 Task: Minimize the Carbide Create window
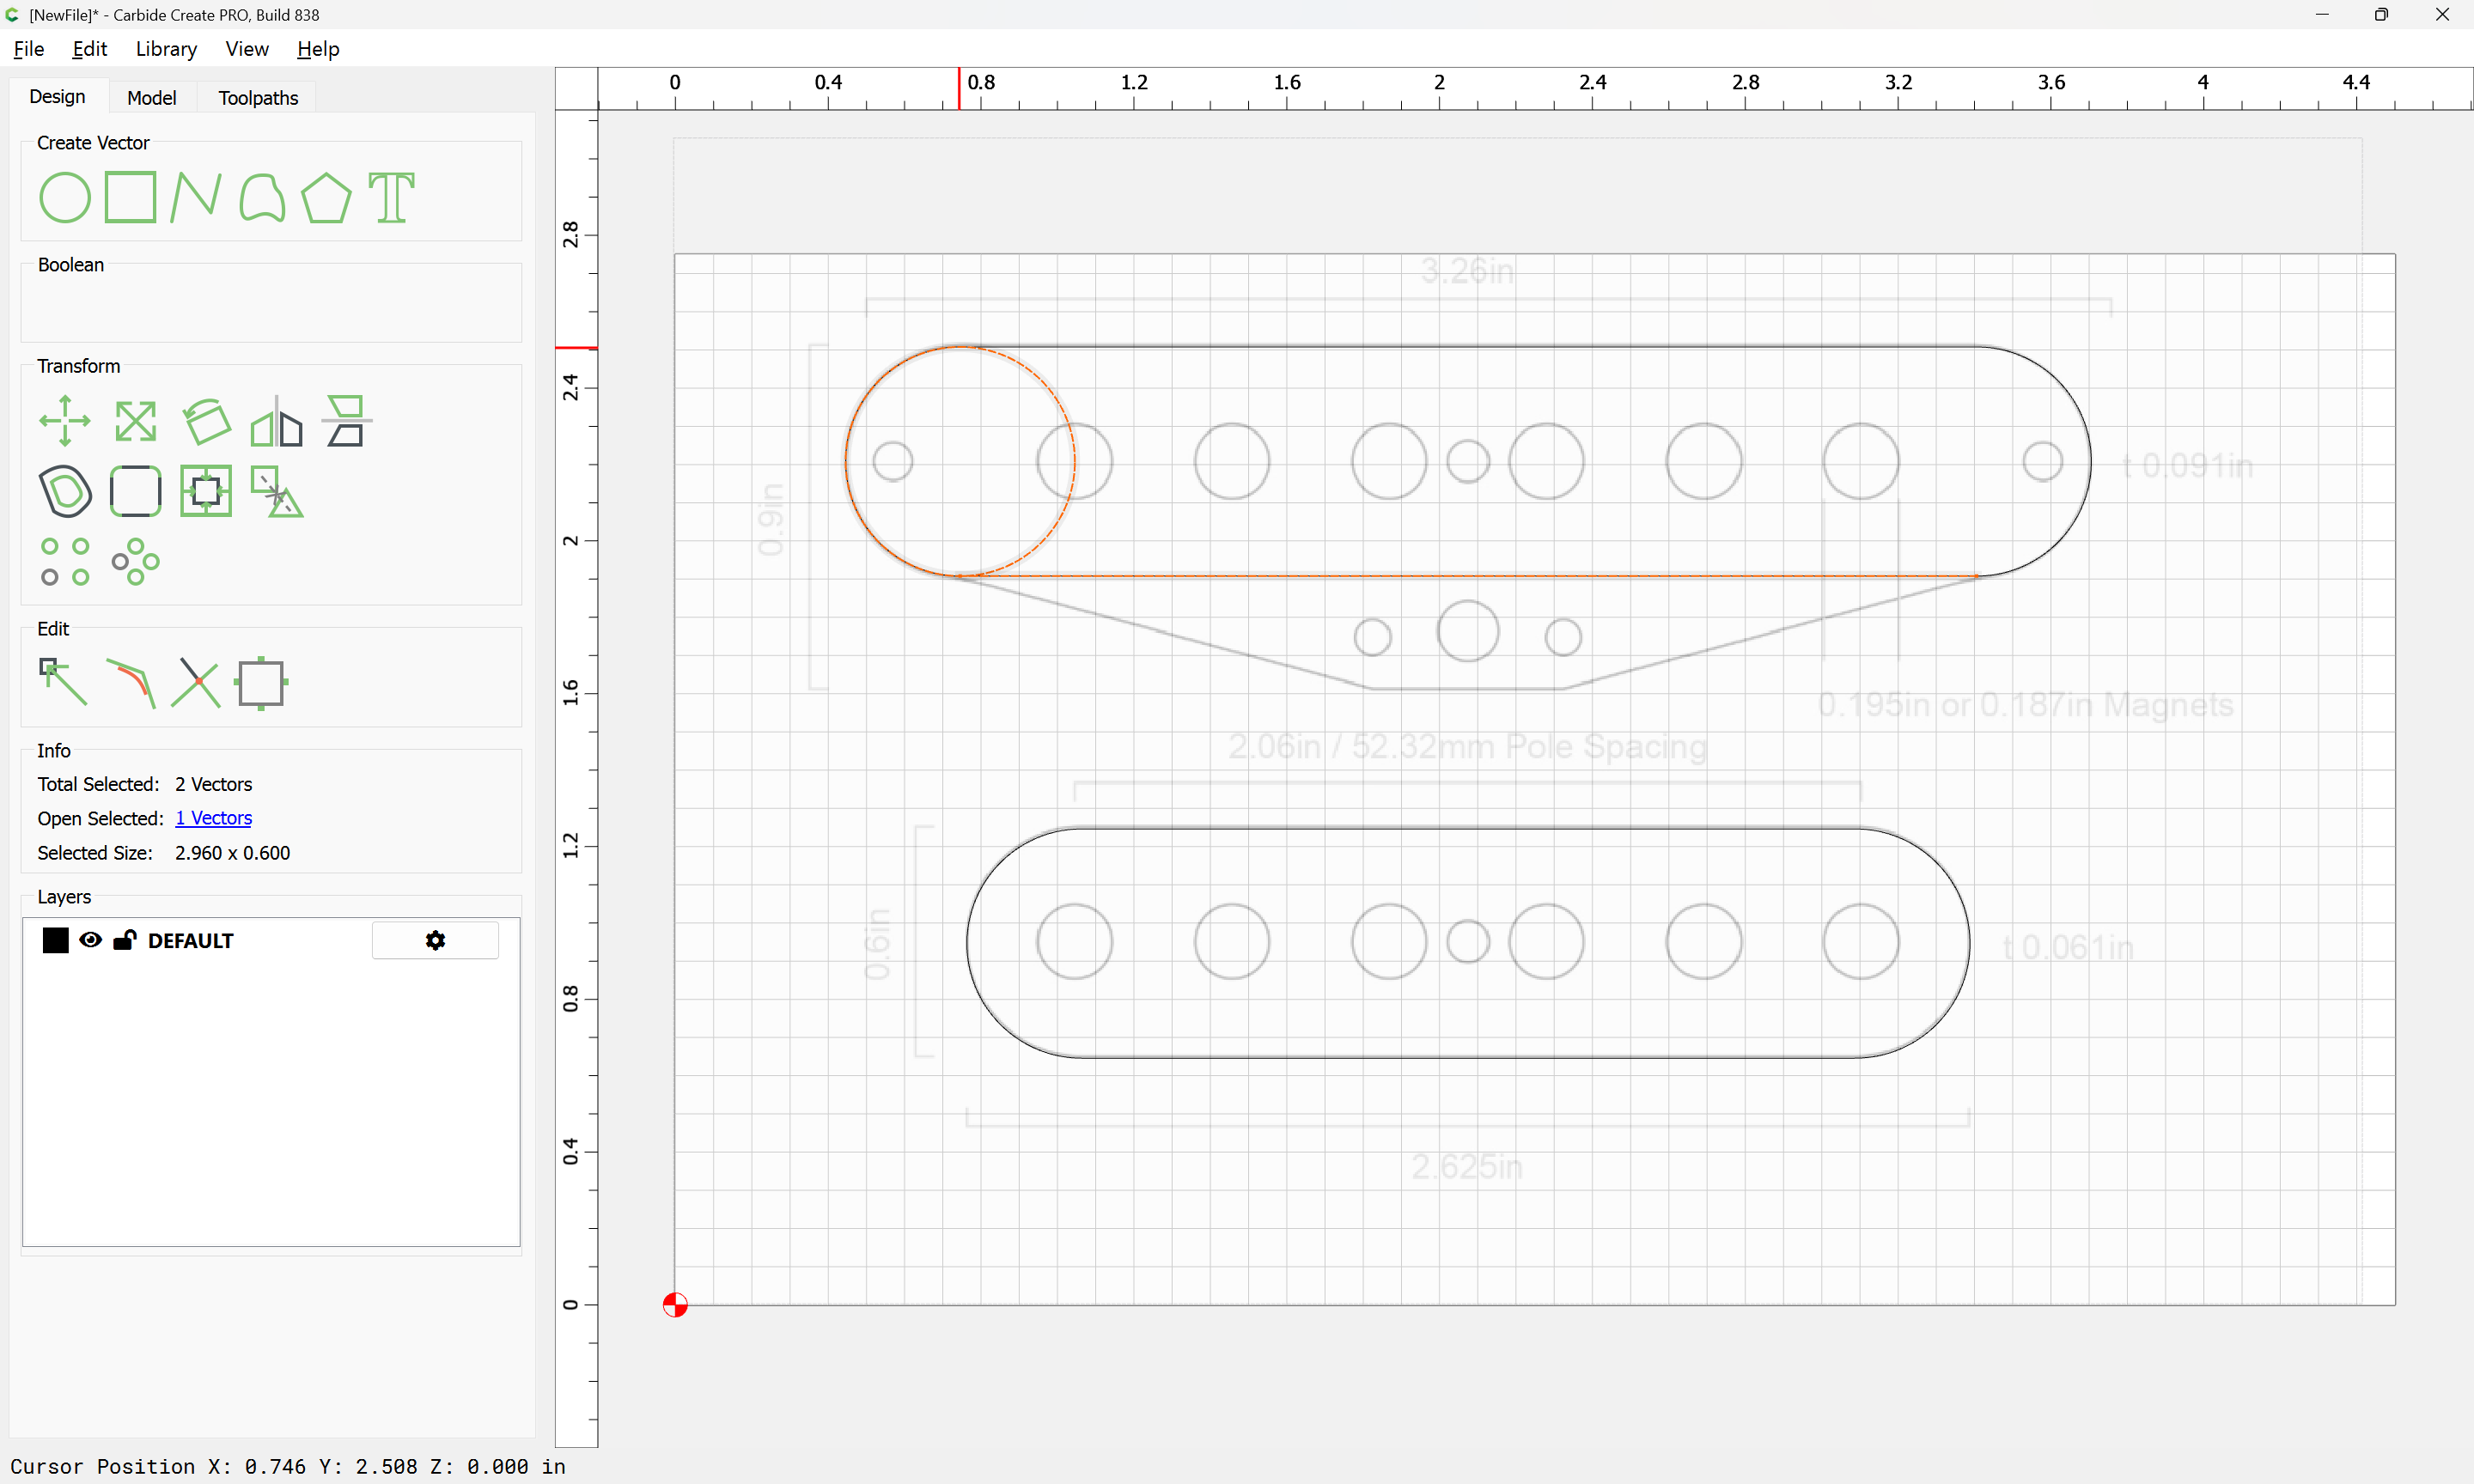point(2322,14)
